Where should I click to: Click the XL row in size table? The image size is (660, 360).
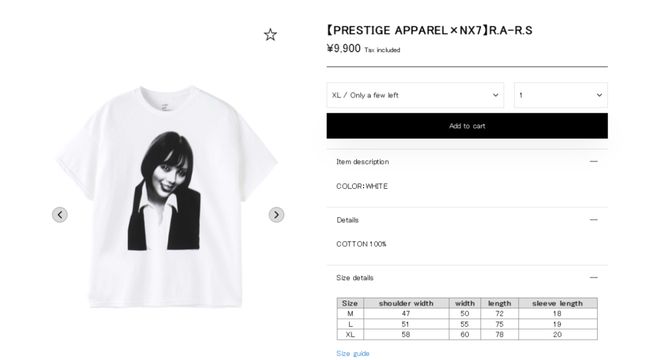pyautogui.click(x=467, y=335)
